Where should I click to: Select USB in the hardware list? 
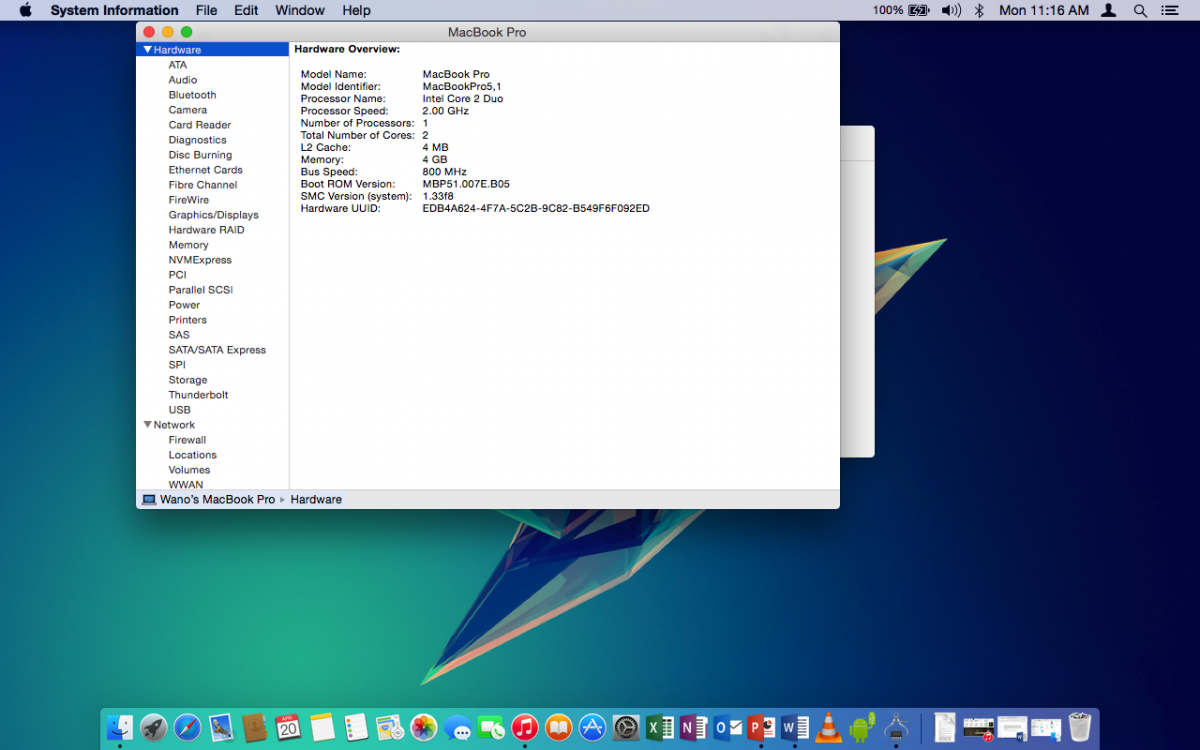point(179,410)
